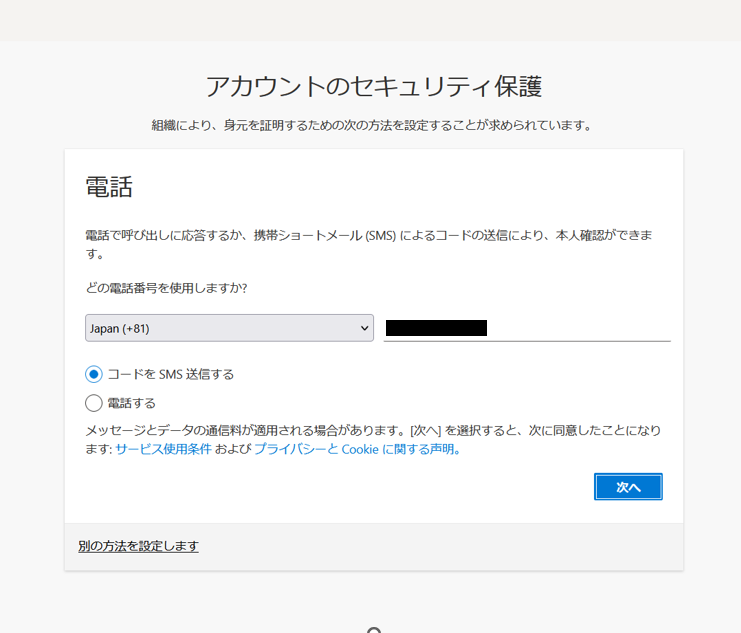The height and width of the screenshot is (633, 741).
Task: Focus the phone number input field
Action: pyautogui.click(x=527, y=328)
